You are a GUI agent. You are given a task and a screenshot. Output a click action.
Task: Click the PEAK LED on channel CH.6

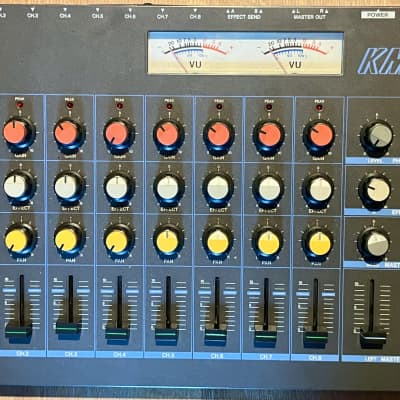click(219, 107)
